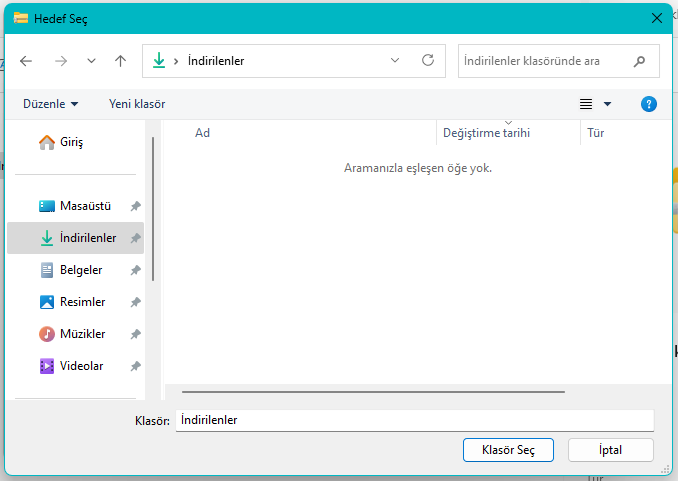The height and width of the screenshot is (481, 678).
Task: Click the search box for İndirilenler
Action: click(559, 61)
